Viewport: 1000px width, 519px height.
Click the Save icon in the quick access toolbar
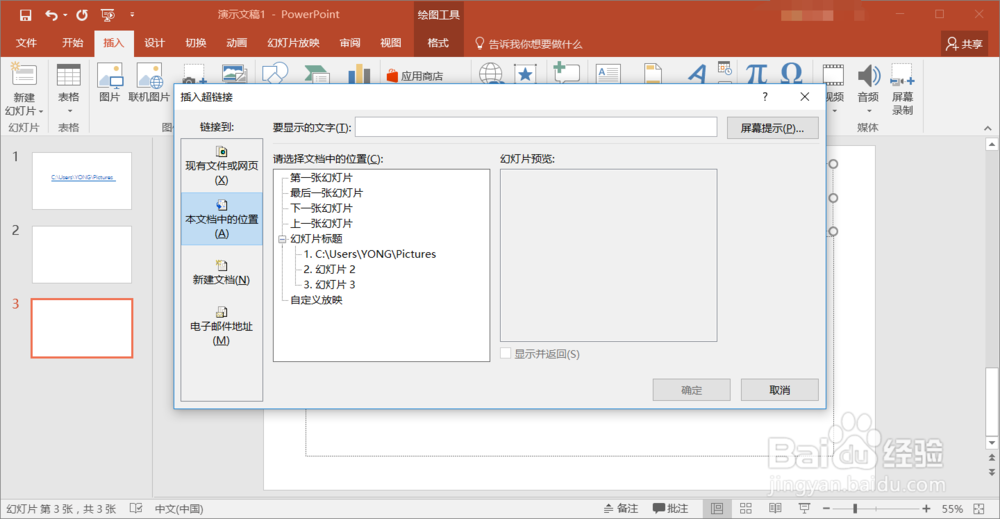click(25, 15)
